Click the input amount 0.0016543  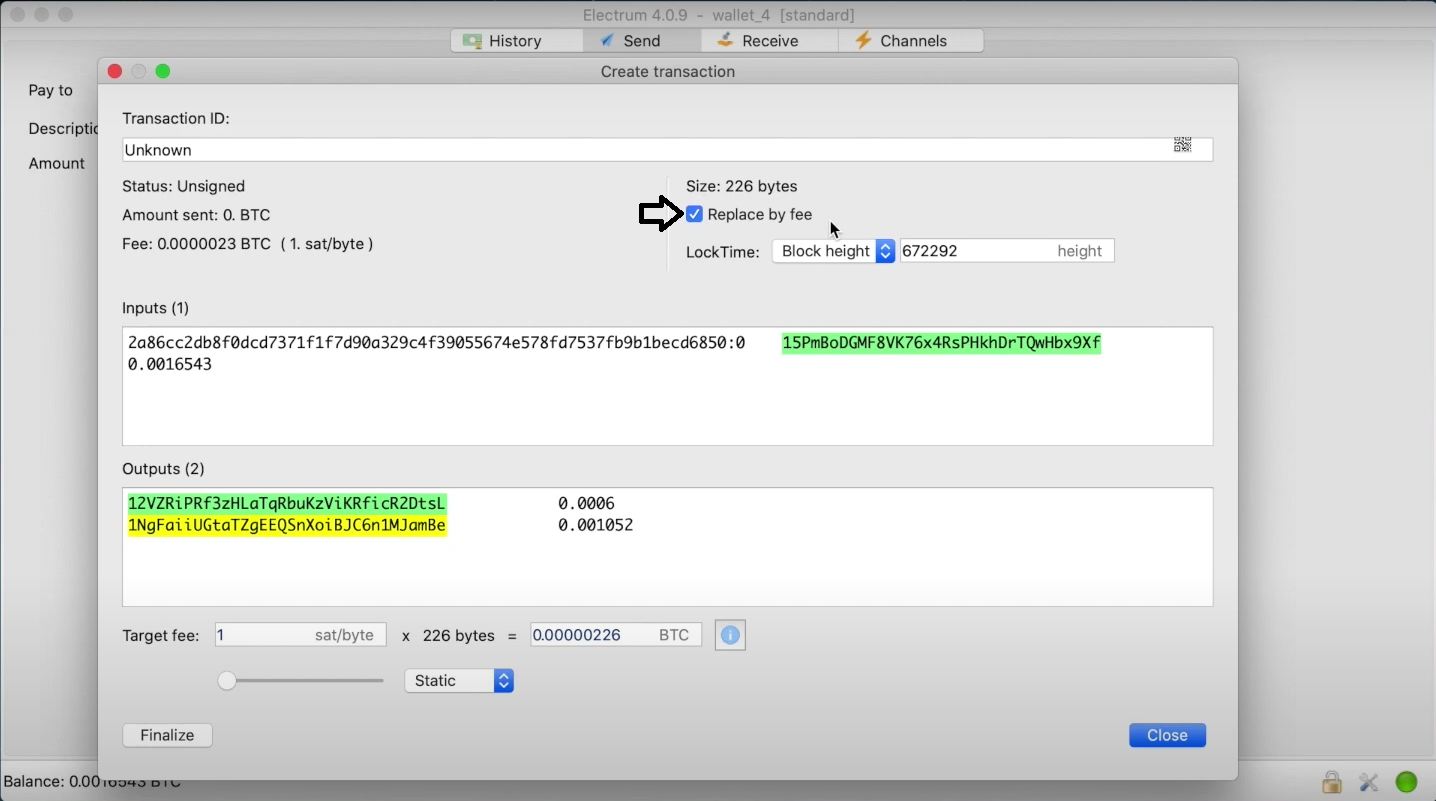pos(170,365)
